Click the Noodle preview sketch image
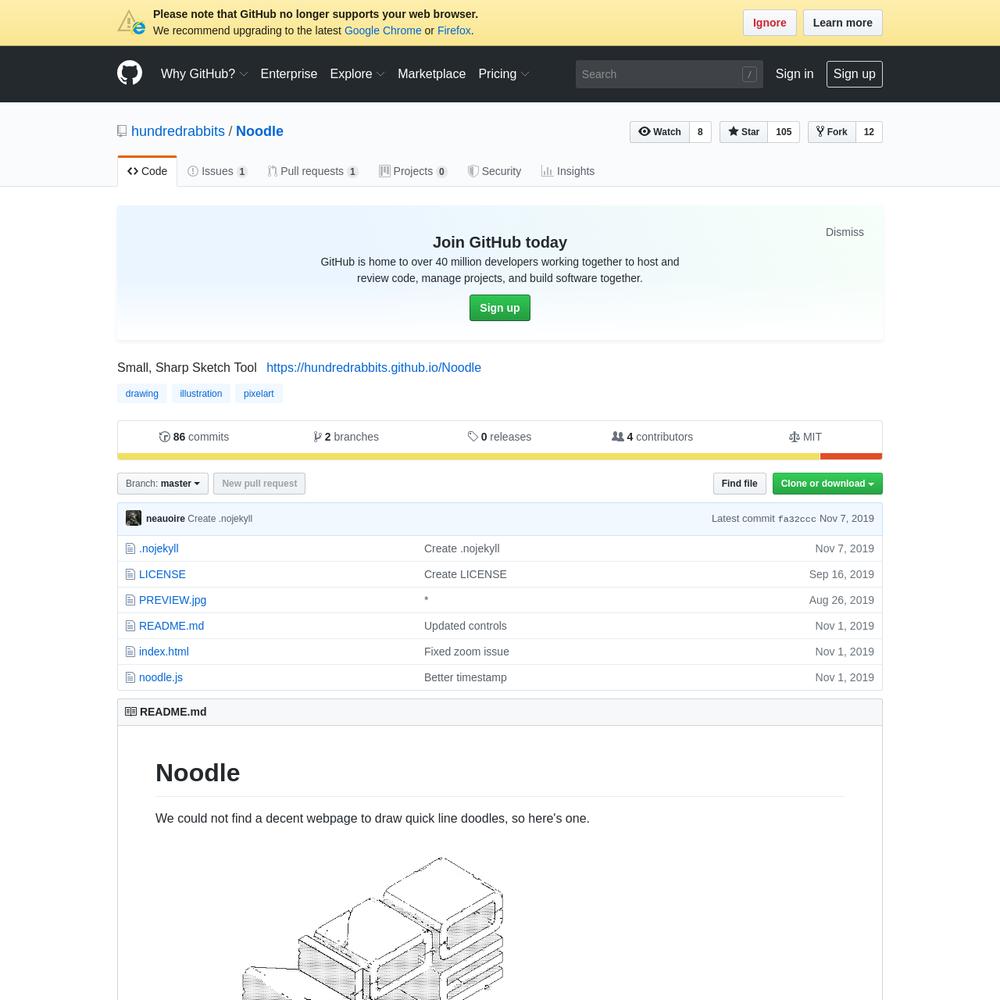Image resolution: width=1000 pixels, height=1000 pixels. [x=373, y=928]
